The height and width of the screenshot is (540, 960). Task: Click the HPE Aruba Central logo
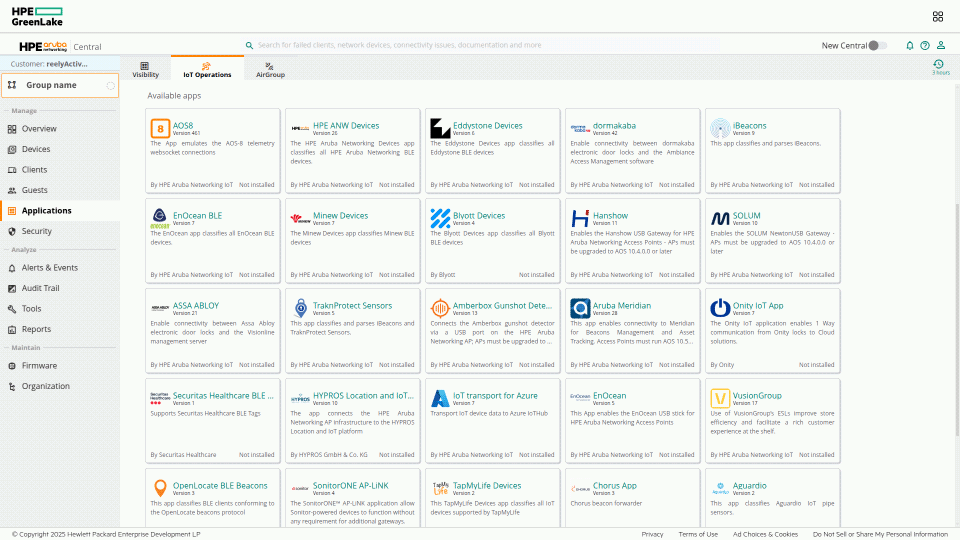pyautogui.click(x=60, y=47)
